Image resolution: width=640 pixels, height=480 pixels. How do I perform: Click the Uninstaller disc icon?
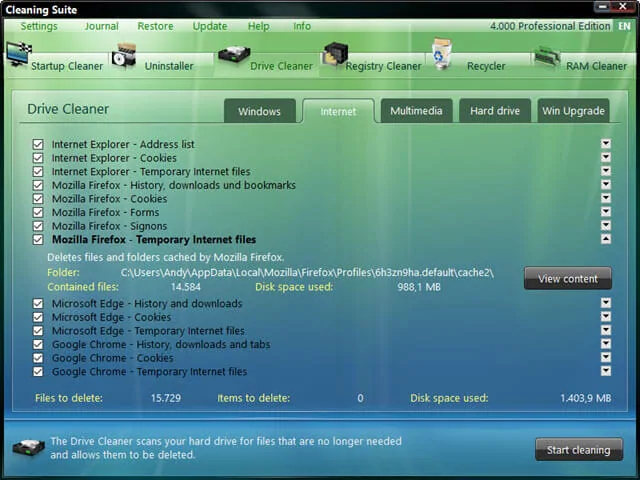click(x=124, y=54)
